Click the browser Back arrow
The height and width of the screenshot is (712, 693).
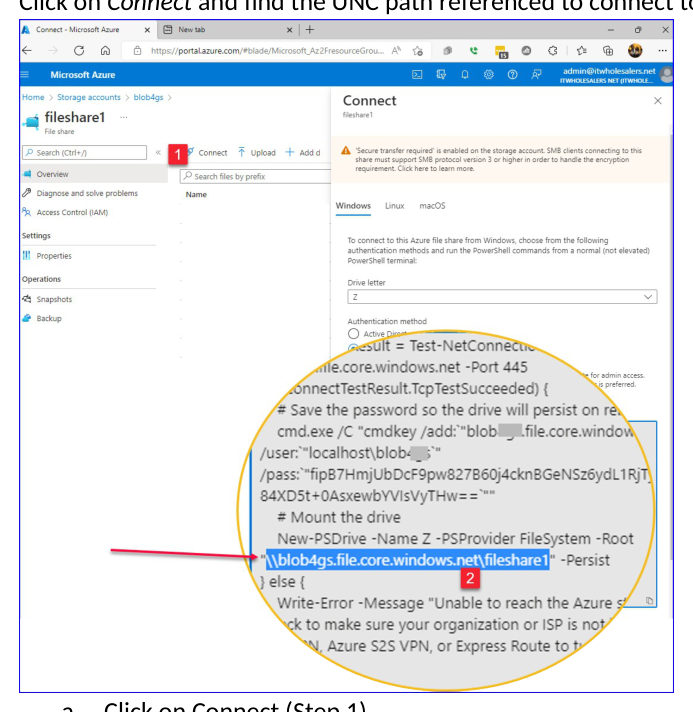[27, 50]
